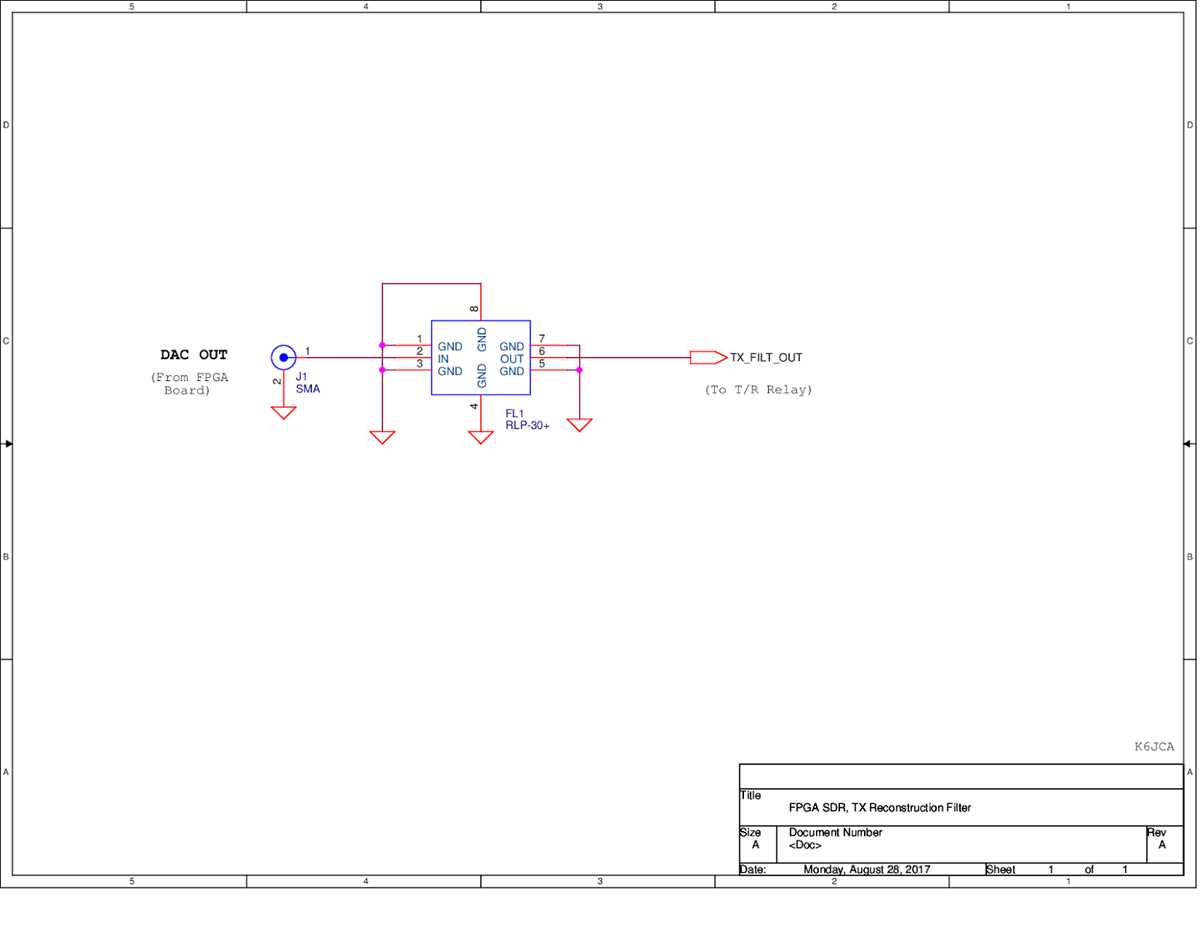Select ground symbol tied to FL1 pins 1 and 3
Image resolution: width=1200 pixels, height=927 pixels.
pyautogui.click(x=382, y=437)
